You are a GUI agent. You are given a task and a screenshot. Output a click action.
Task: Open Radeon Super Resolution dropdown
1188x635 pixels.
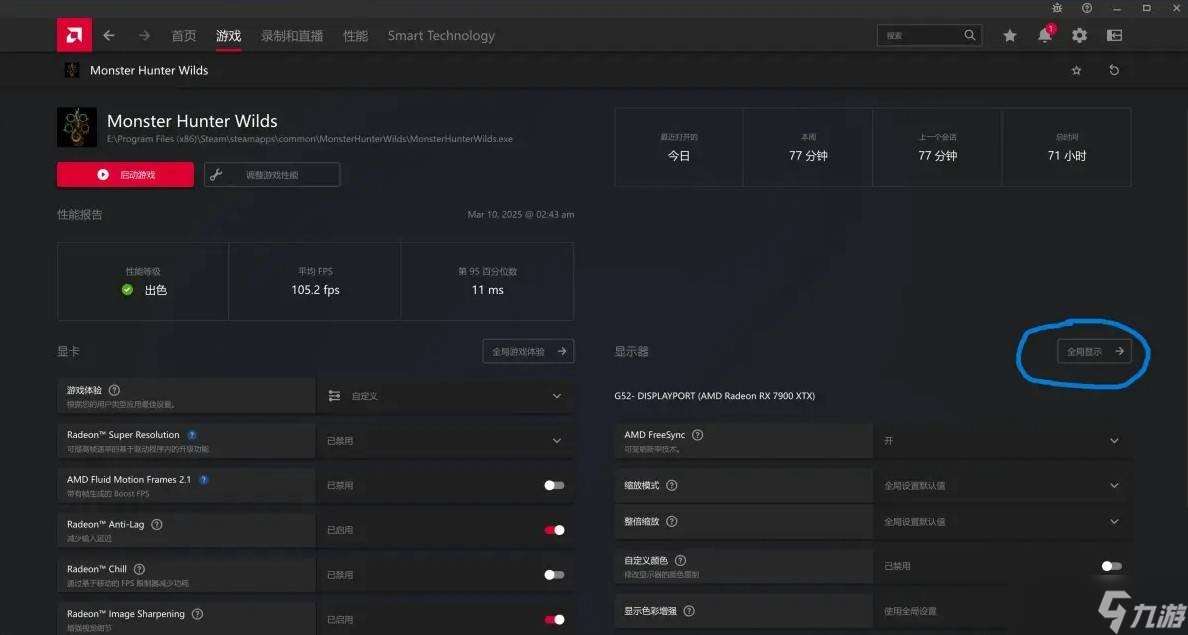click(445, 440)
